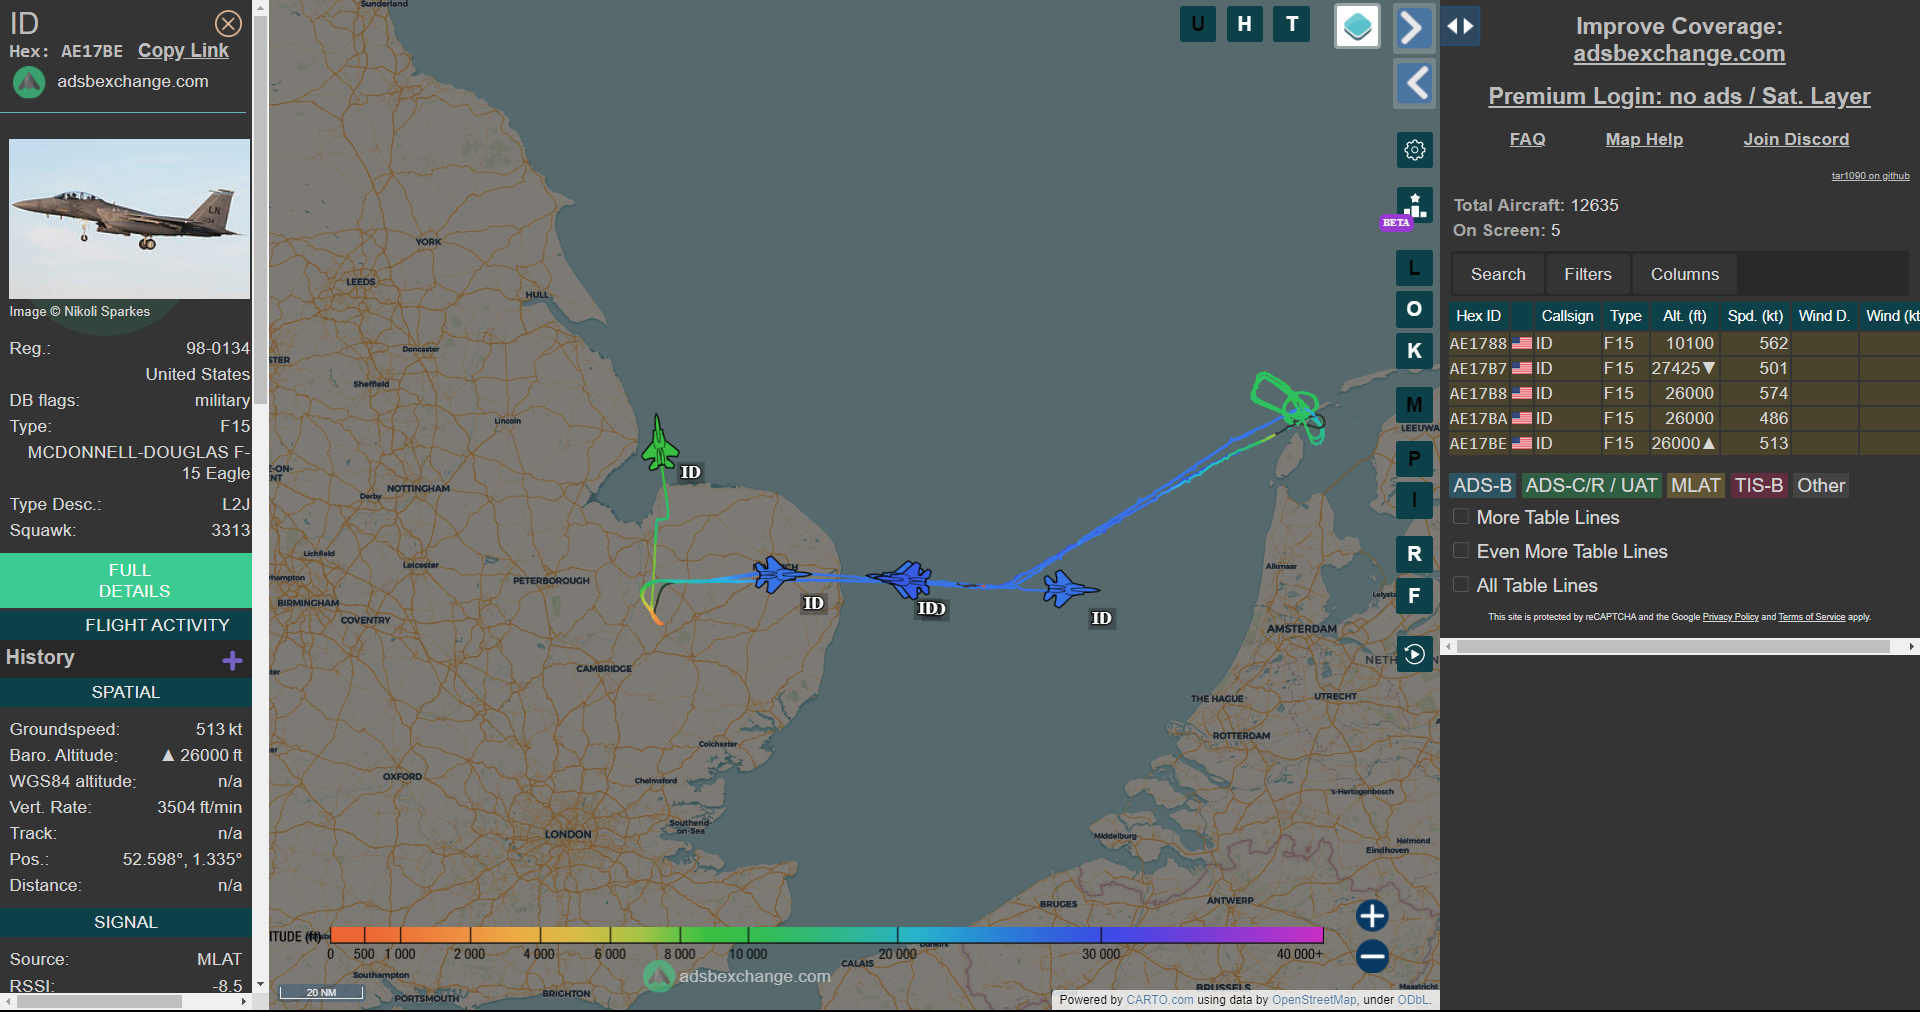Open the adsbexchange.com coverage link

[x=1679, y=54]
